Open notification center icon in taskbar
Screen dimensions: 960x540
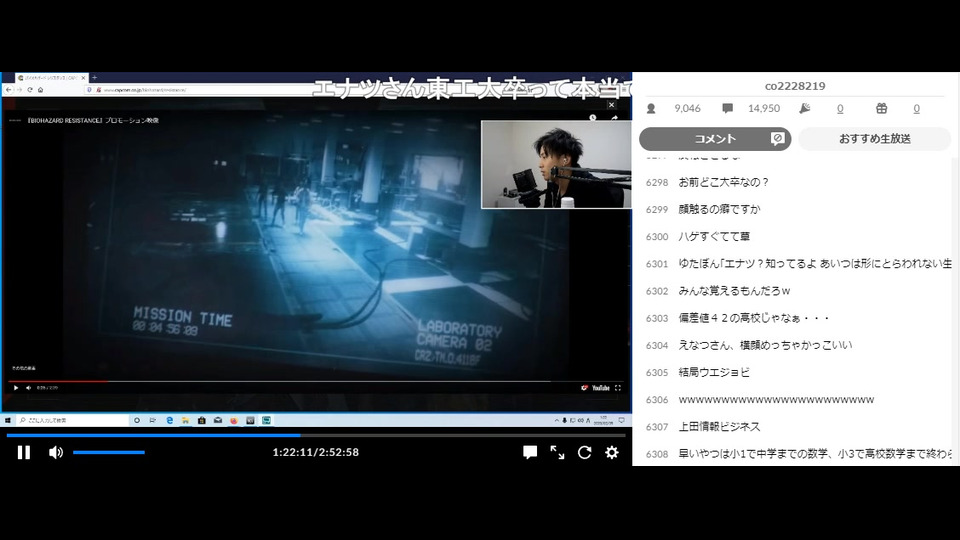(621, 420)
